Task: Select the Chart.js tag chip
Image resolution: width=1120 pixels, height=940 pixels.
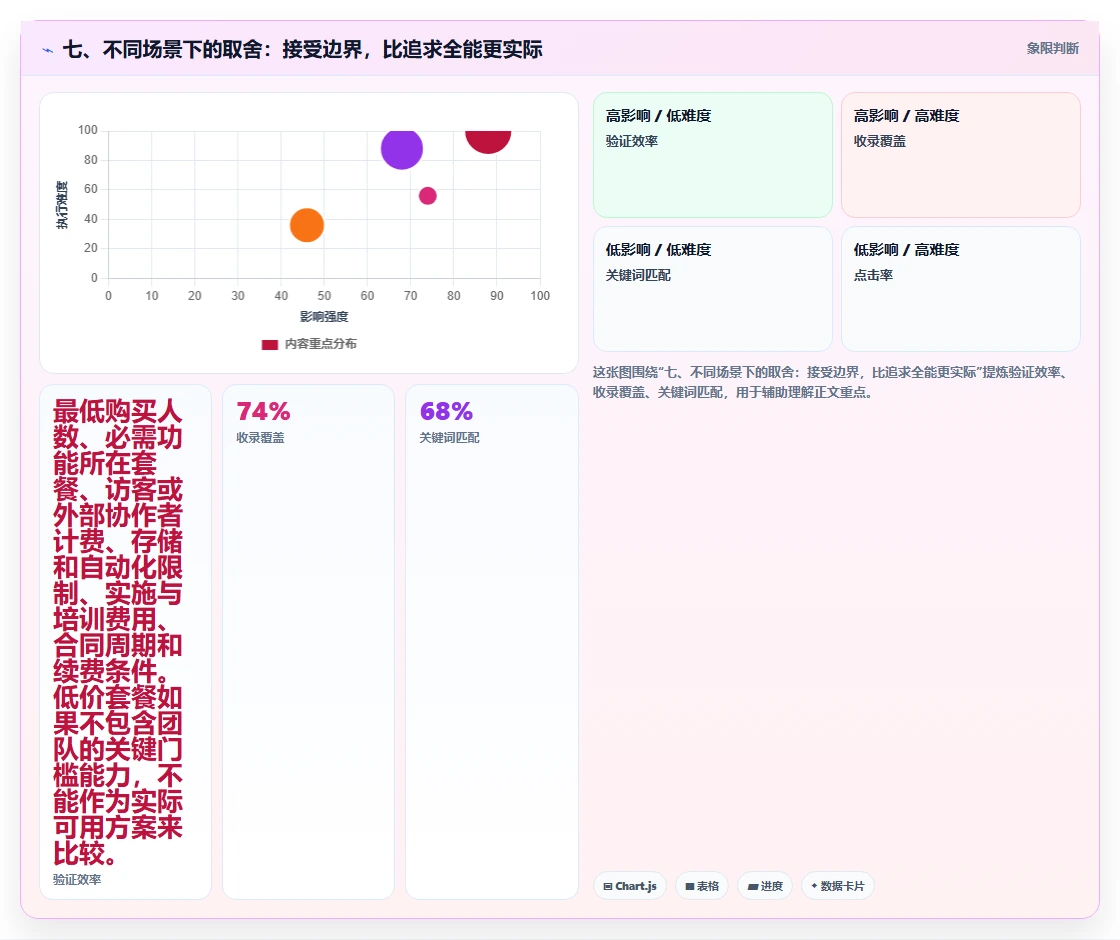Action: point(630,886)
